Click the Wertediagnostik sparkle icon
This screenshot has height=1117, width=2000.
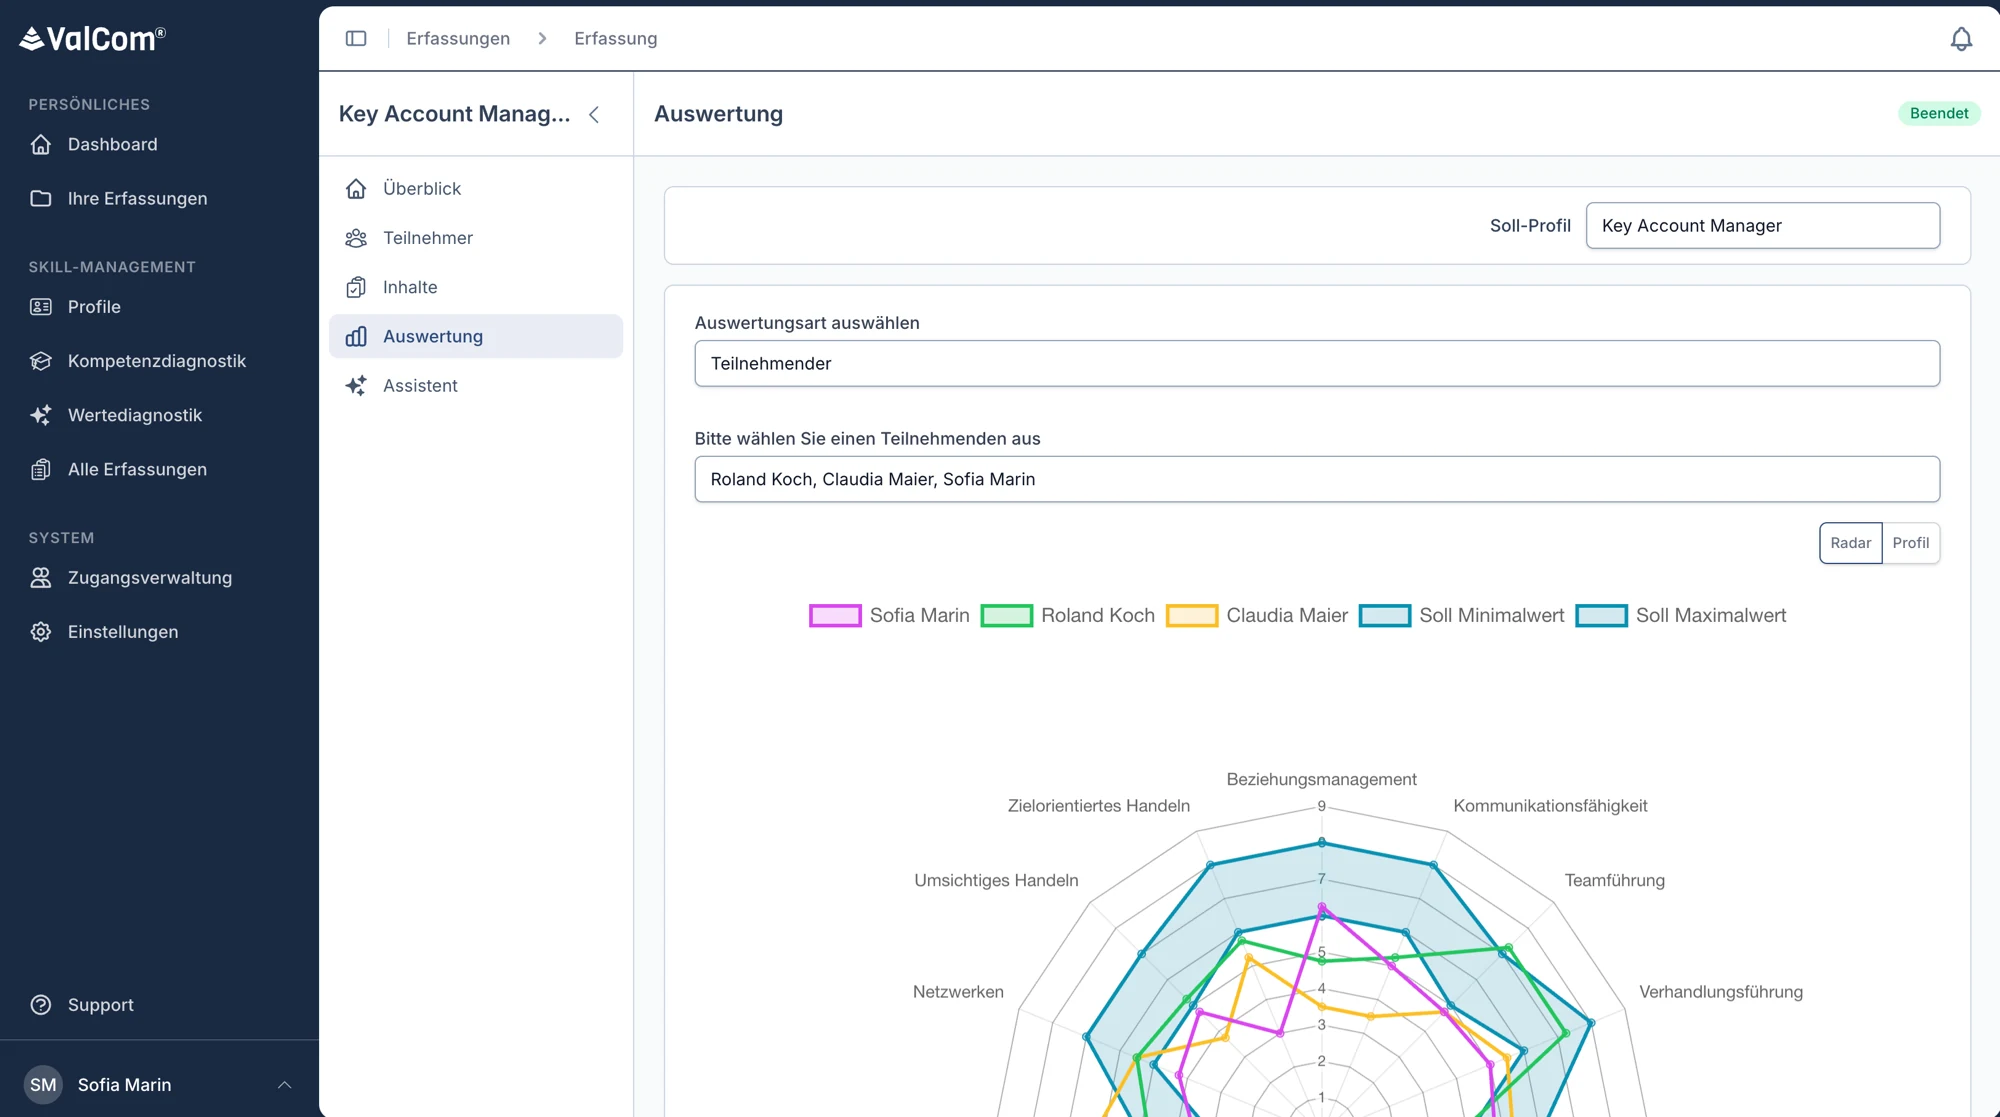pyautogui.click(x=41, y=415)
